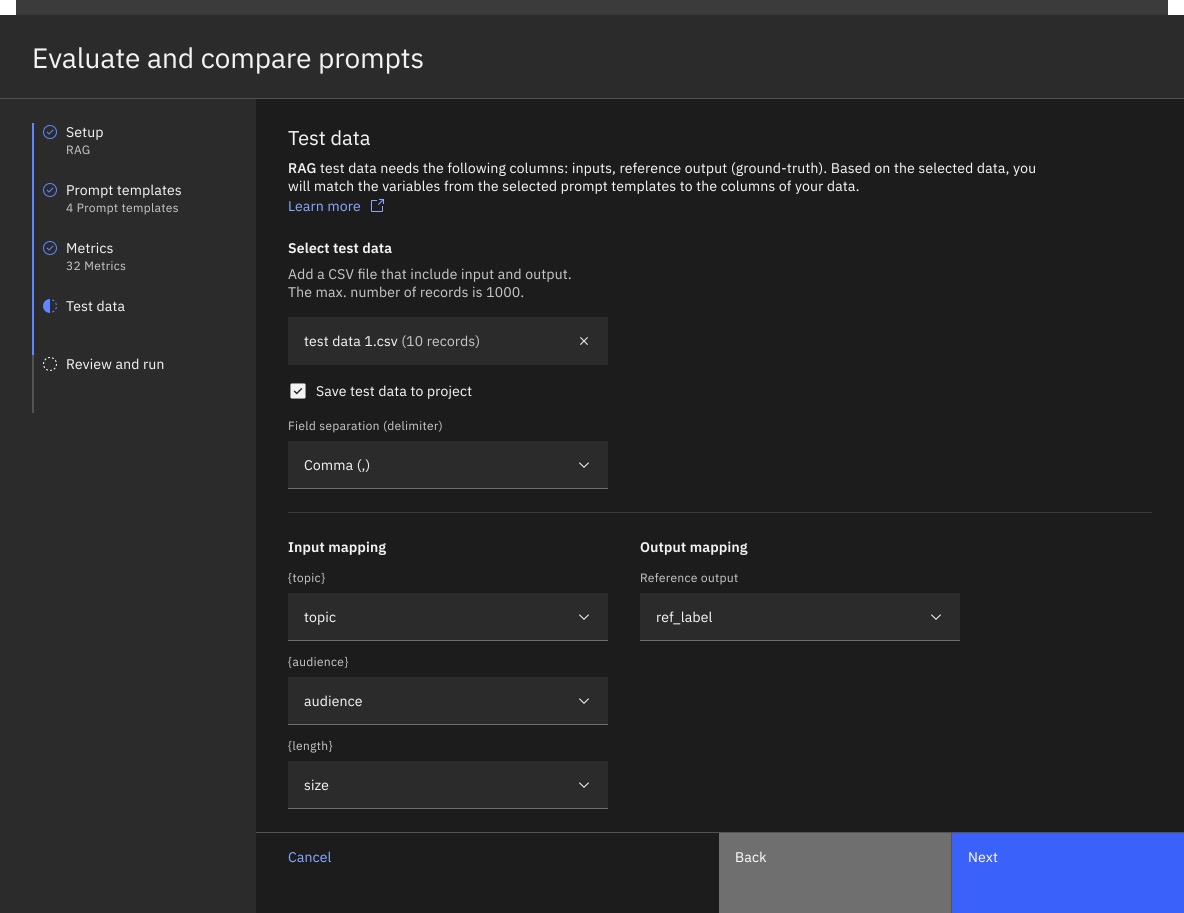Click the 4 Prompt templates subtitle
Screen dimensions: 1184x913
pos(122,208)
